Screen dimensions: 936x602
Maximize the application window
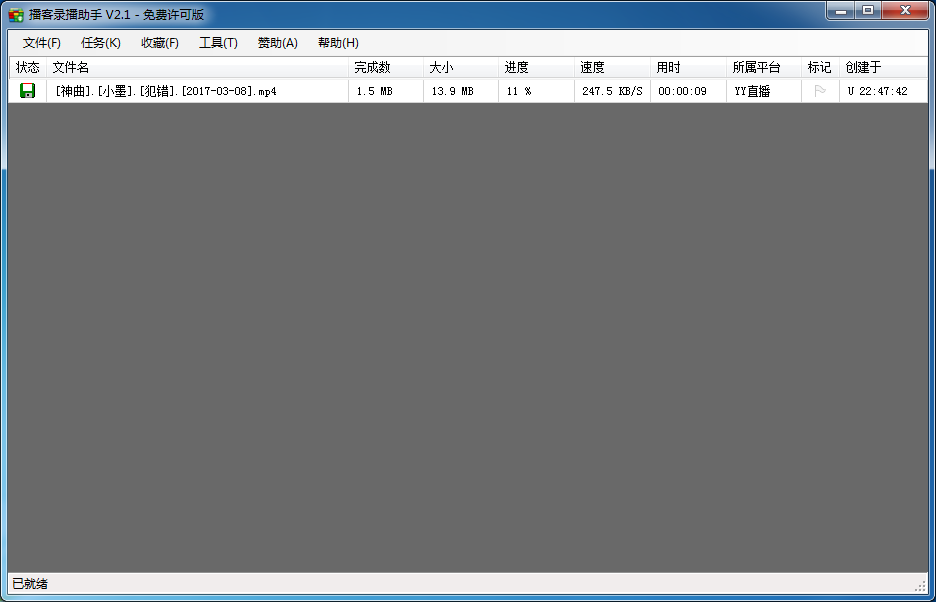point(867,10)
